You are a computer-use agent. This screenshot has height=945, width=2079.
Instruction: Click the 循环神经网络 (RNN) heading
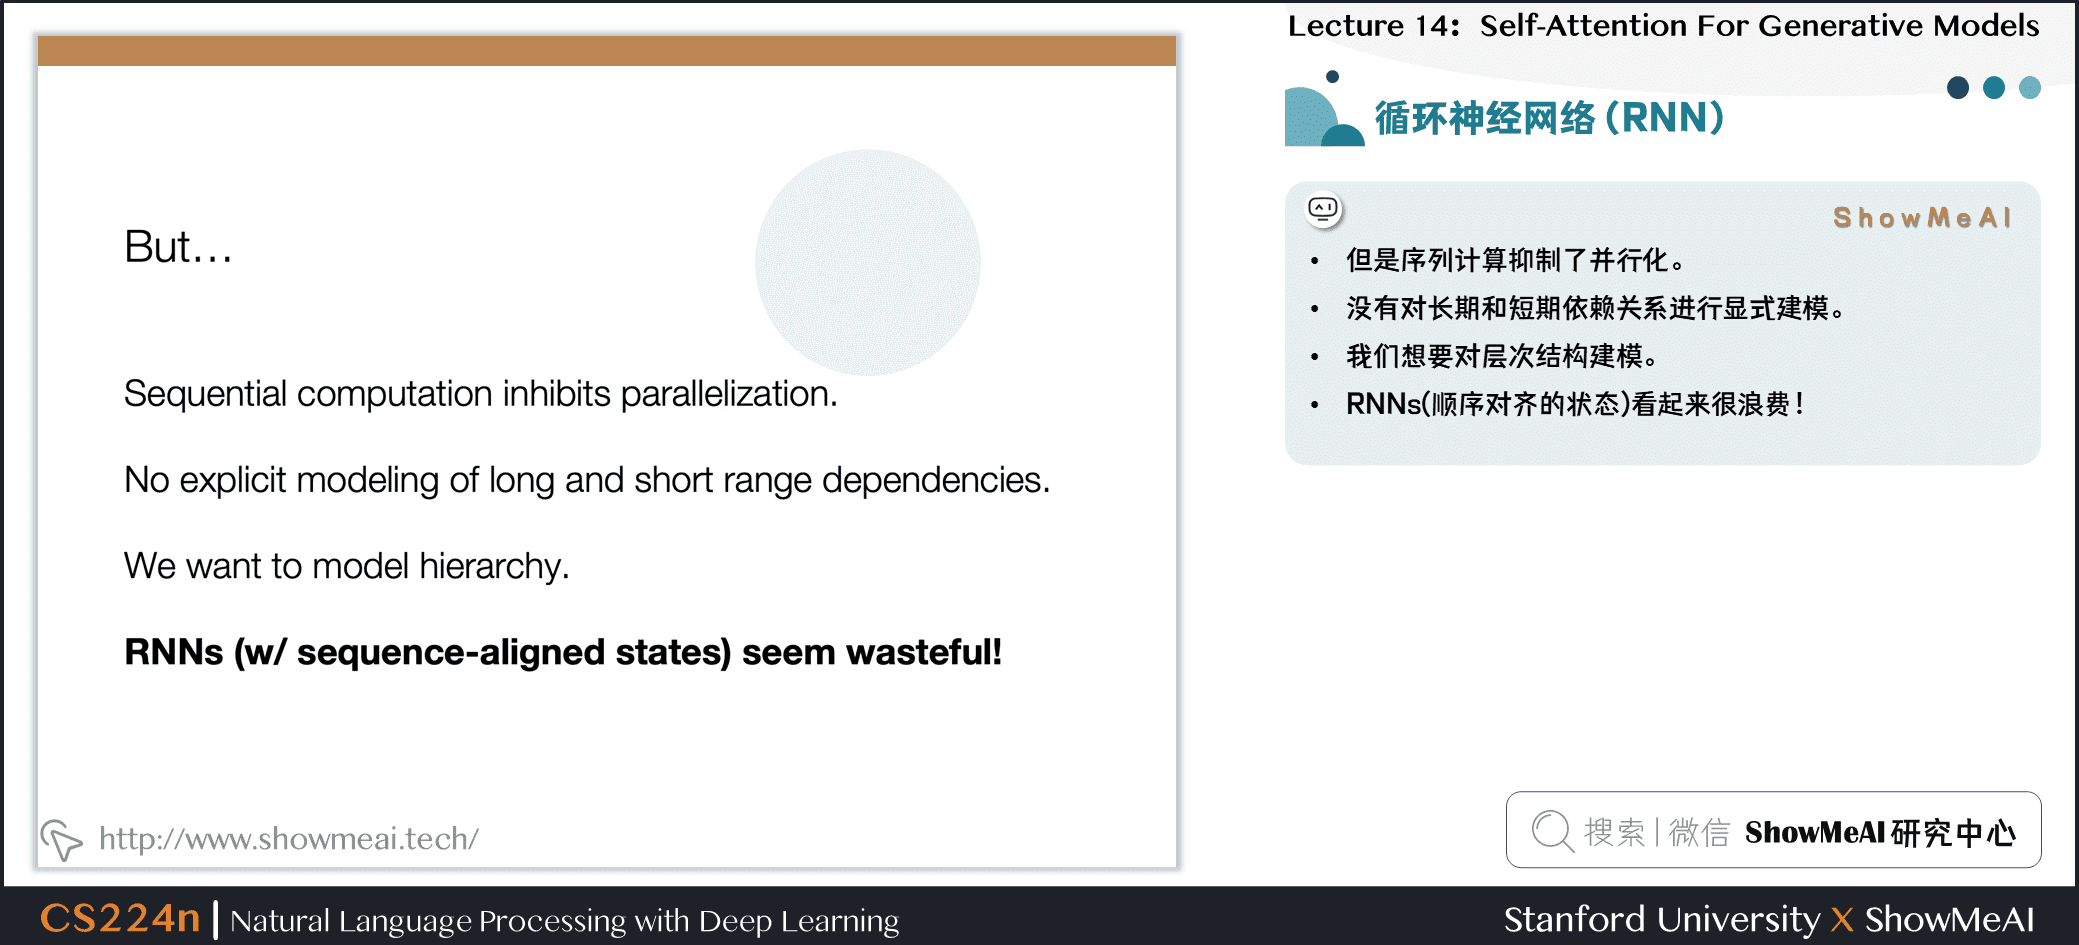point(1549,118)
